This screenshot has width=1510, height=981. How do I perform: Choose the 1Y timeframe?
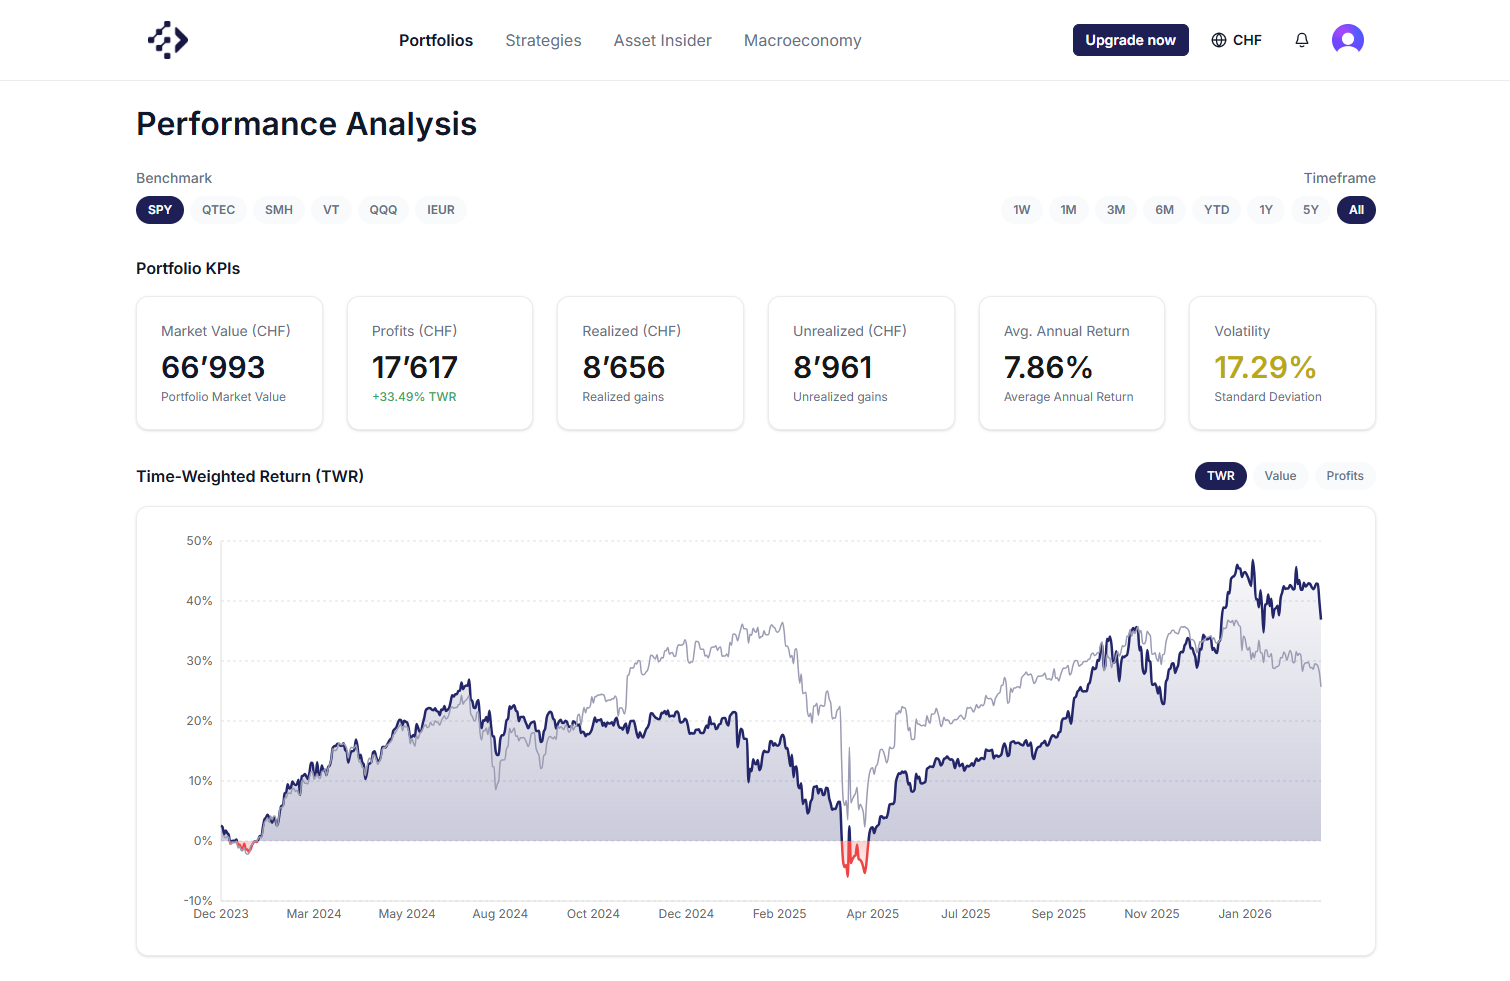coord(1265,210)
